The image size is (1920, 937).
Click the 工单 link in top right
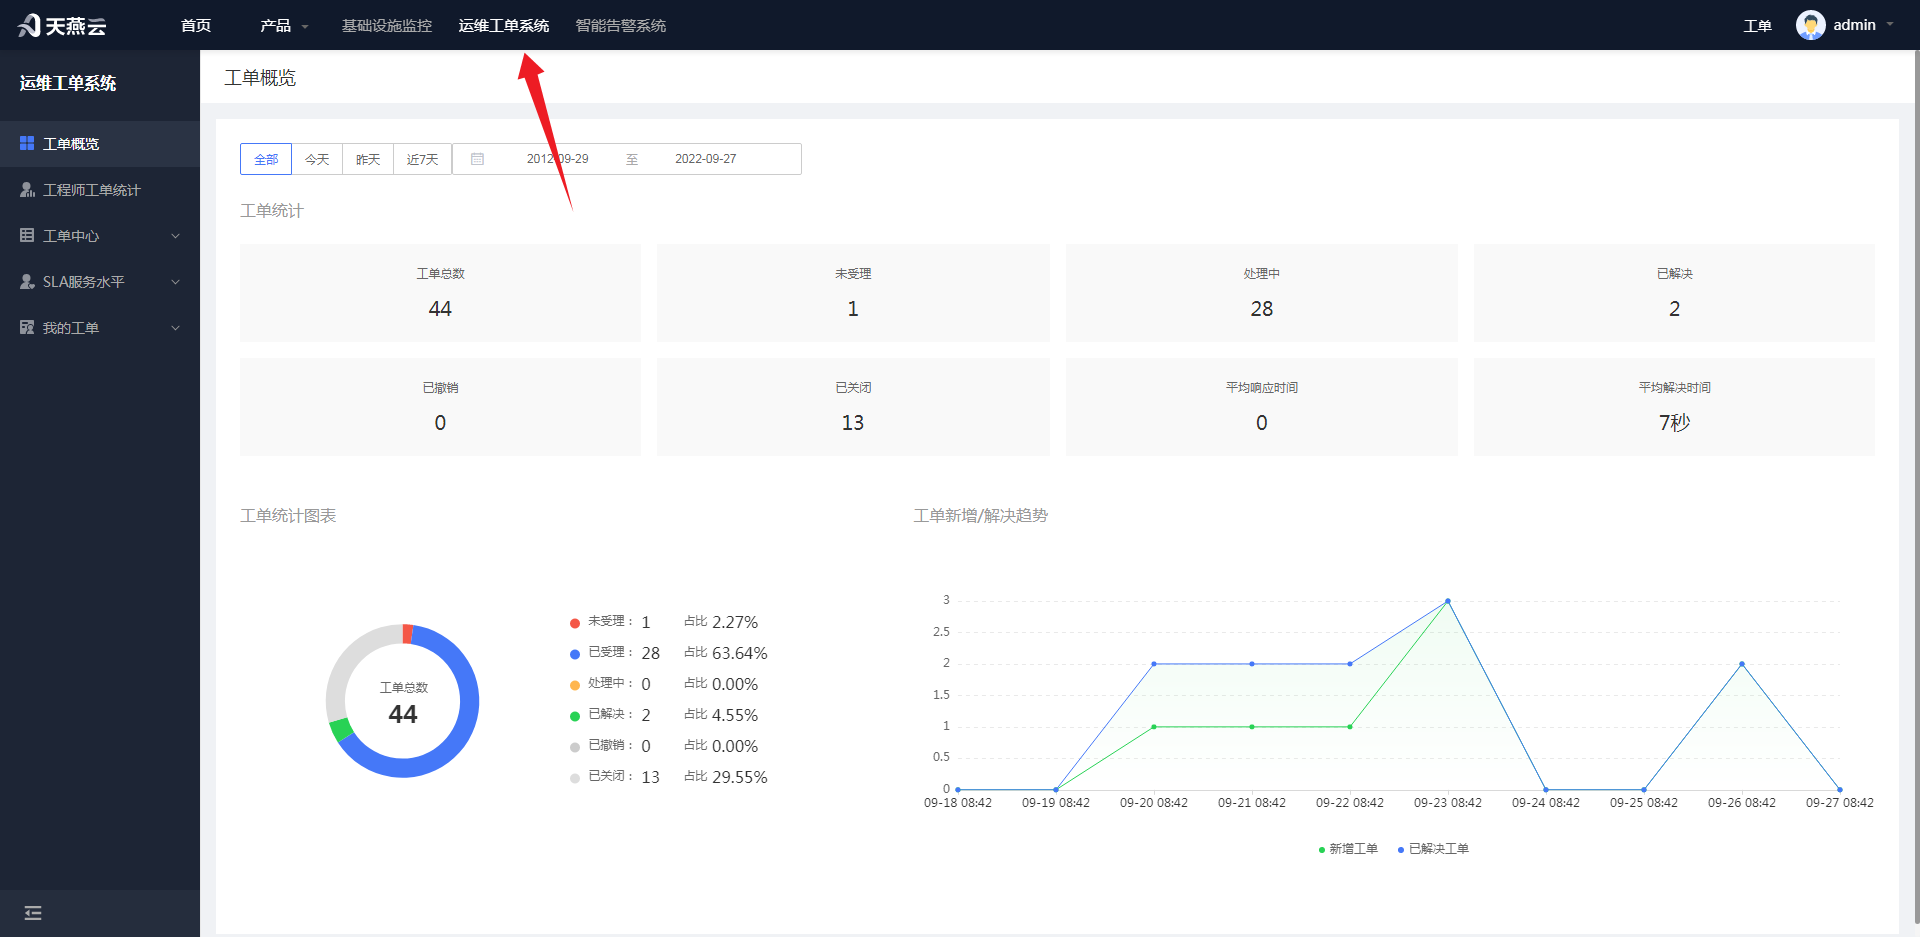[1758, 26]
